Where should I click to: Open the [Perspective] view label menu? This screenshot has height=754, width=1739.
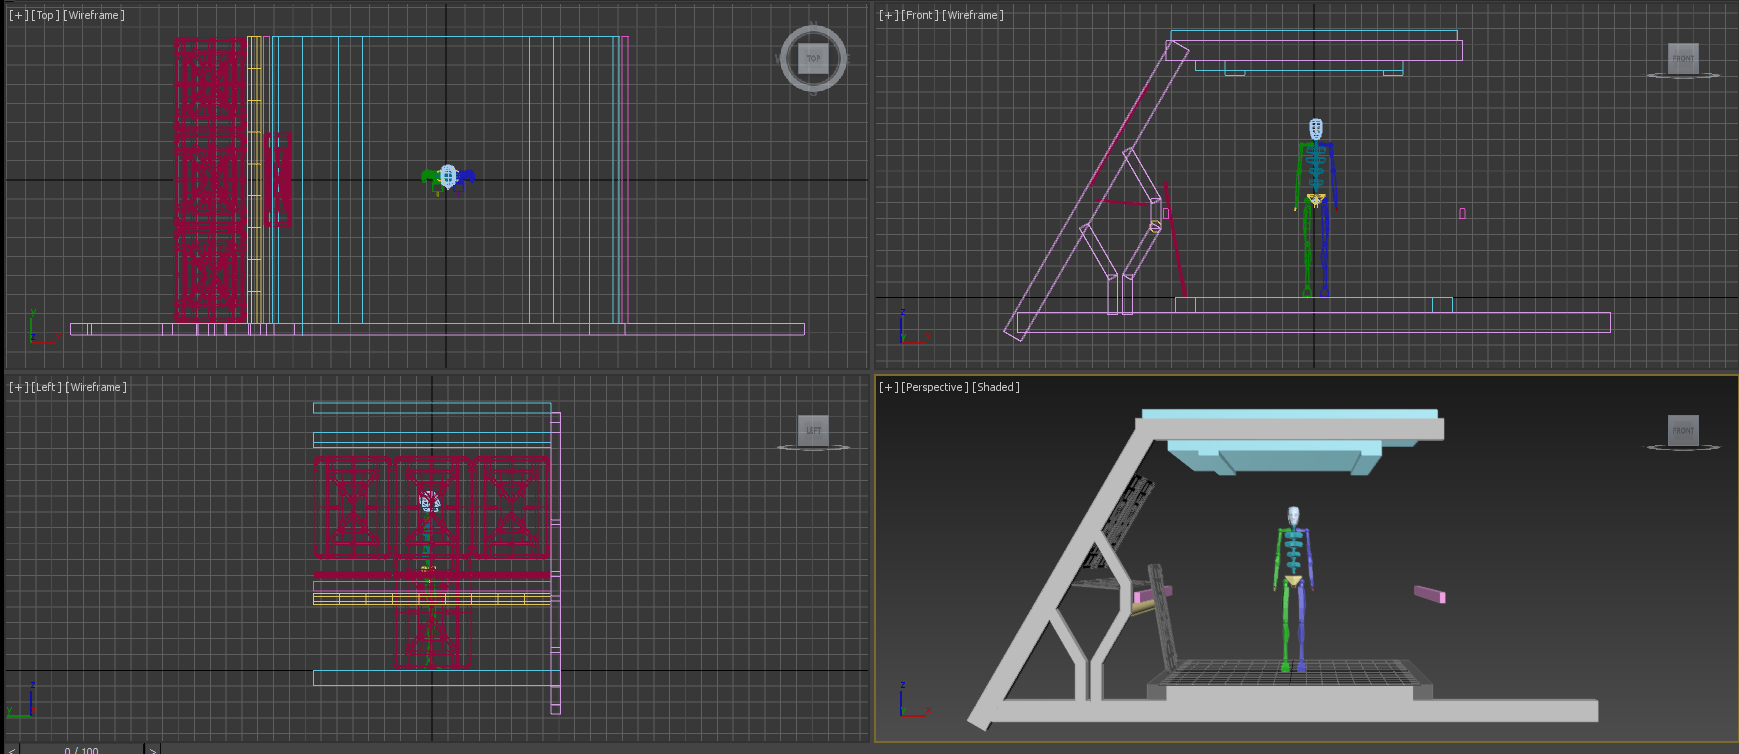click(934, 387)
